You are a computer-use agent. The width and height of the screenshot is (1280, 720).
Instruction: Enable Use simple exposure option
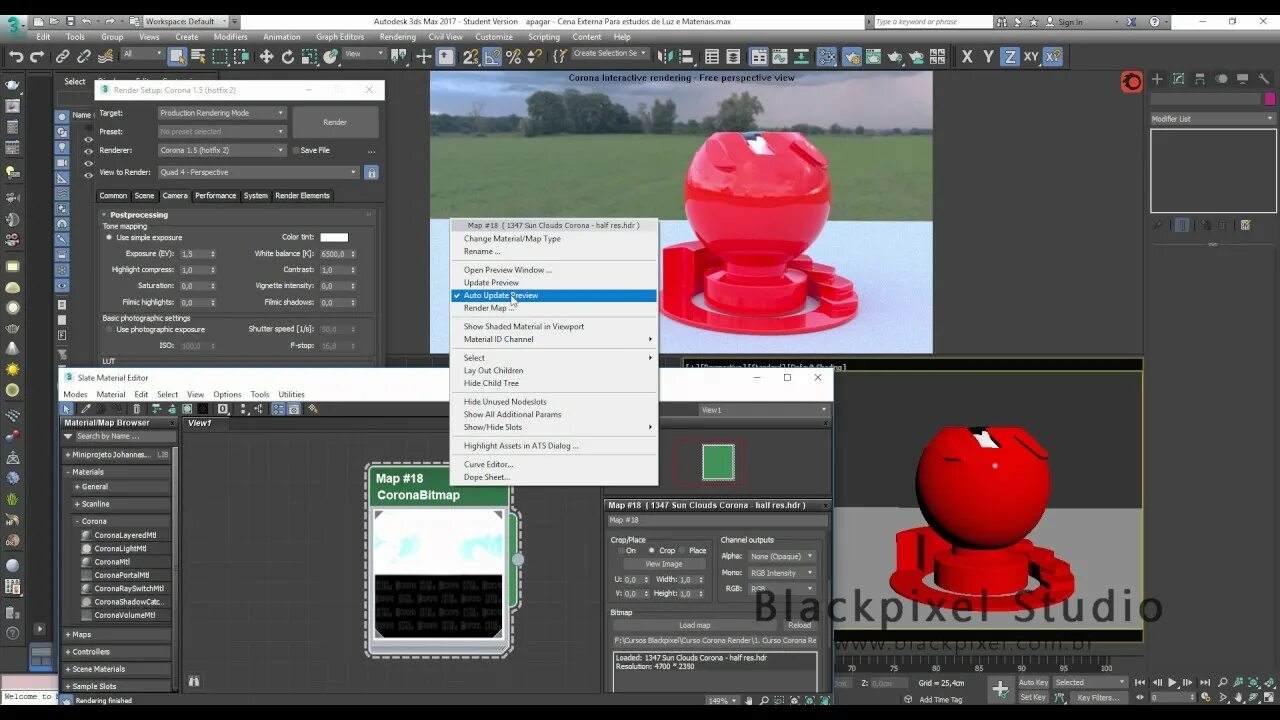tap(109, 238)
